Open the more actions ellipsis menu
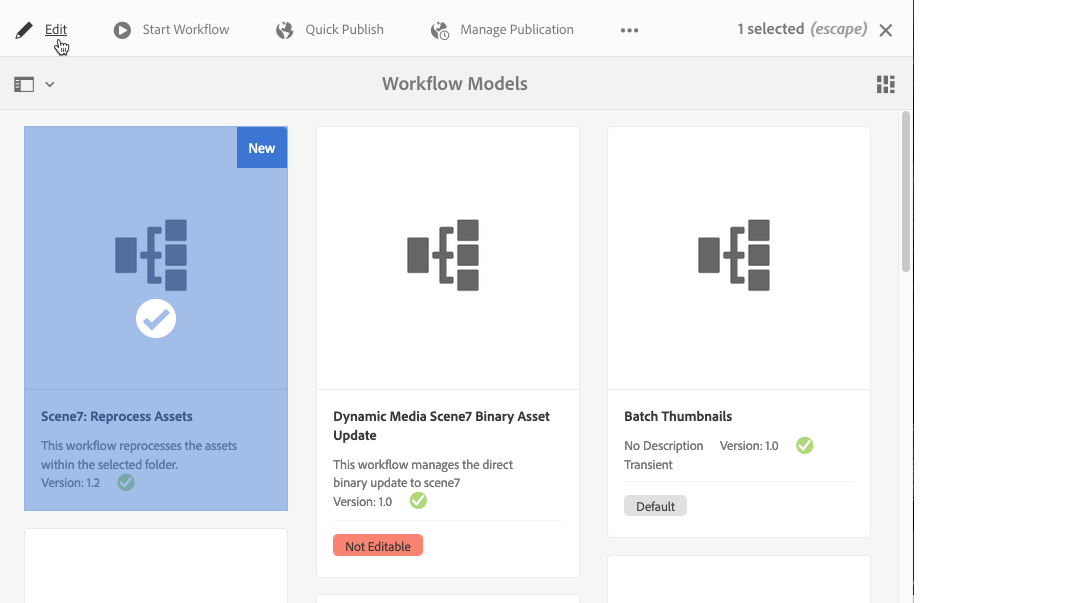This screenshot has width=1072, height=603. [629, 30]
